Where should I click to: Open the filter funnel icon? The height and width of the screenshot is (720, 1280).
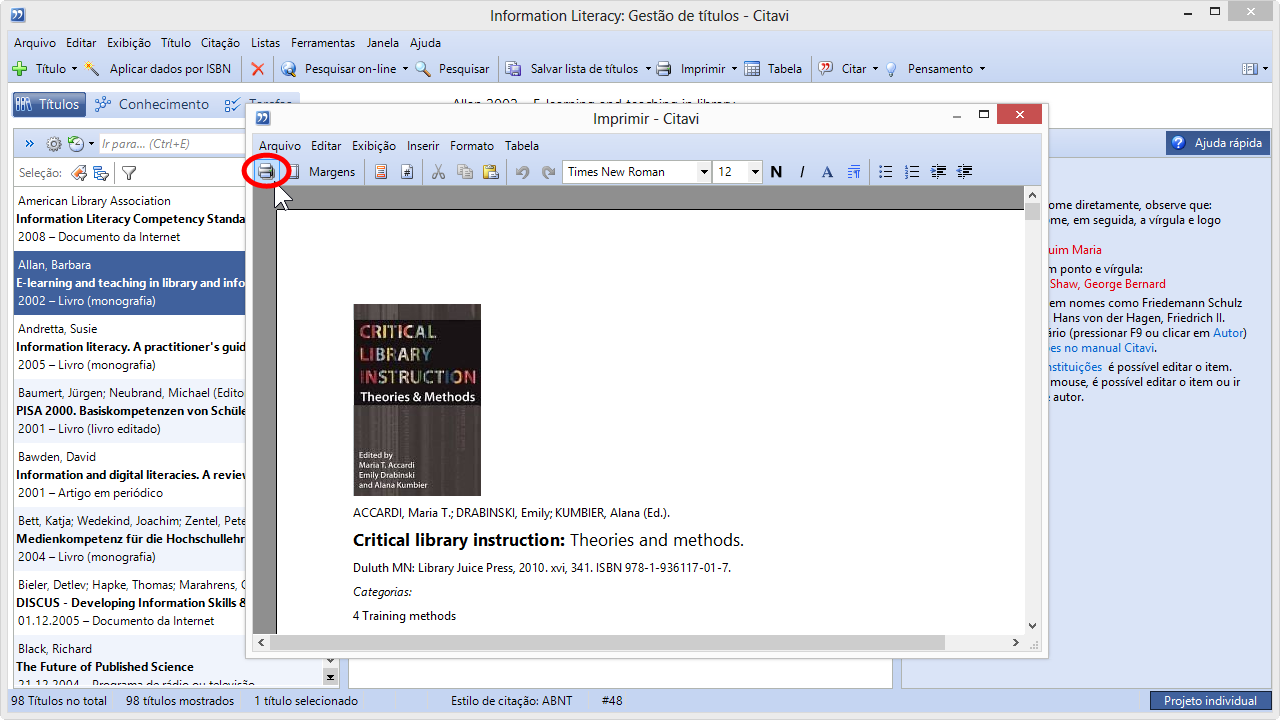pyautogui.click(x=129, y=173)
